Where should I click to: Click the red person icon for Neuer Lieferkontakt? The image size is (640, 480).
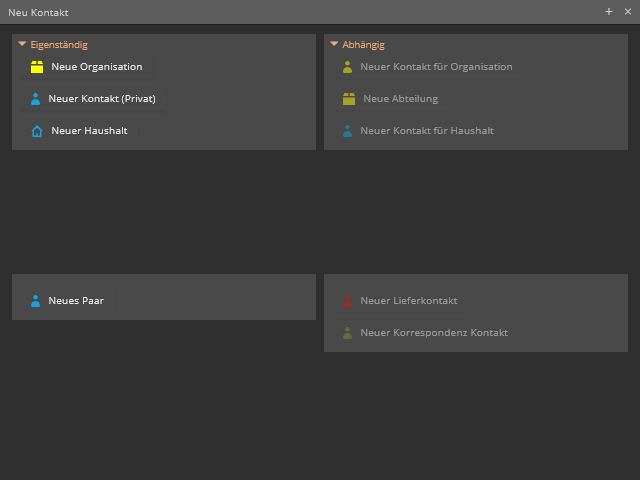[347, 301]
